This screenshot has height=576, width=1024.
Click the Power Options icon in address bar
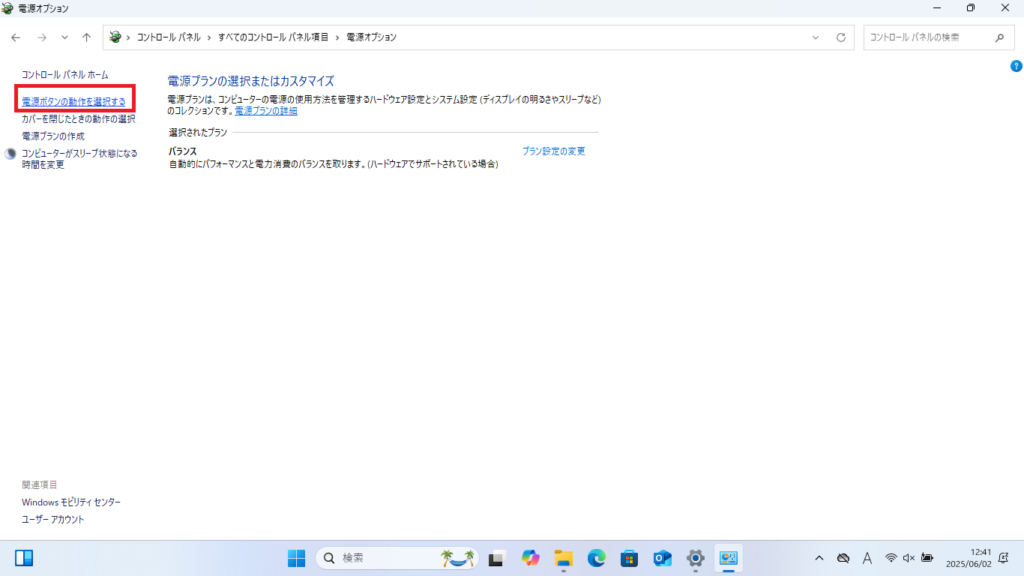pyautogui.click(x=115, y=37)
